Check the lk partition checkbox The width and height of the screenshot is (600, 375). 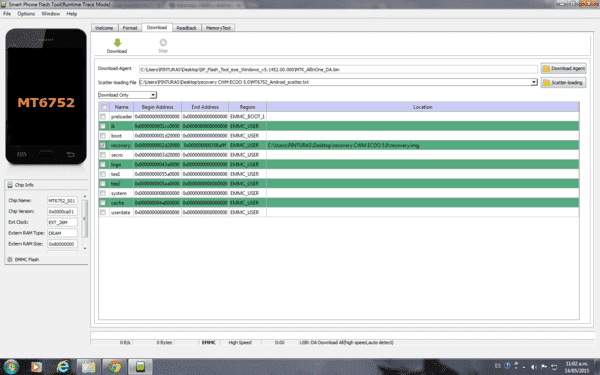pos(103,126)
